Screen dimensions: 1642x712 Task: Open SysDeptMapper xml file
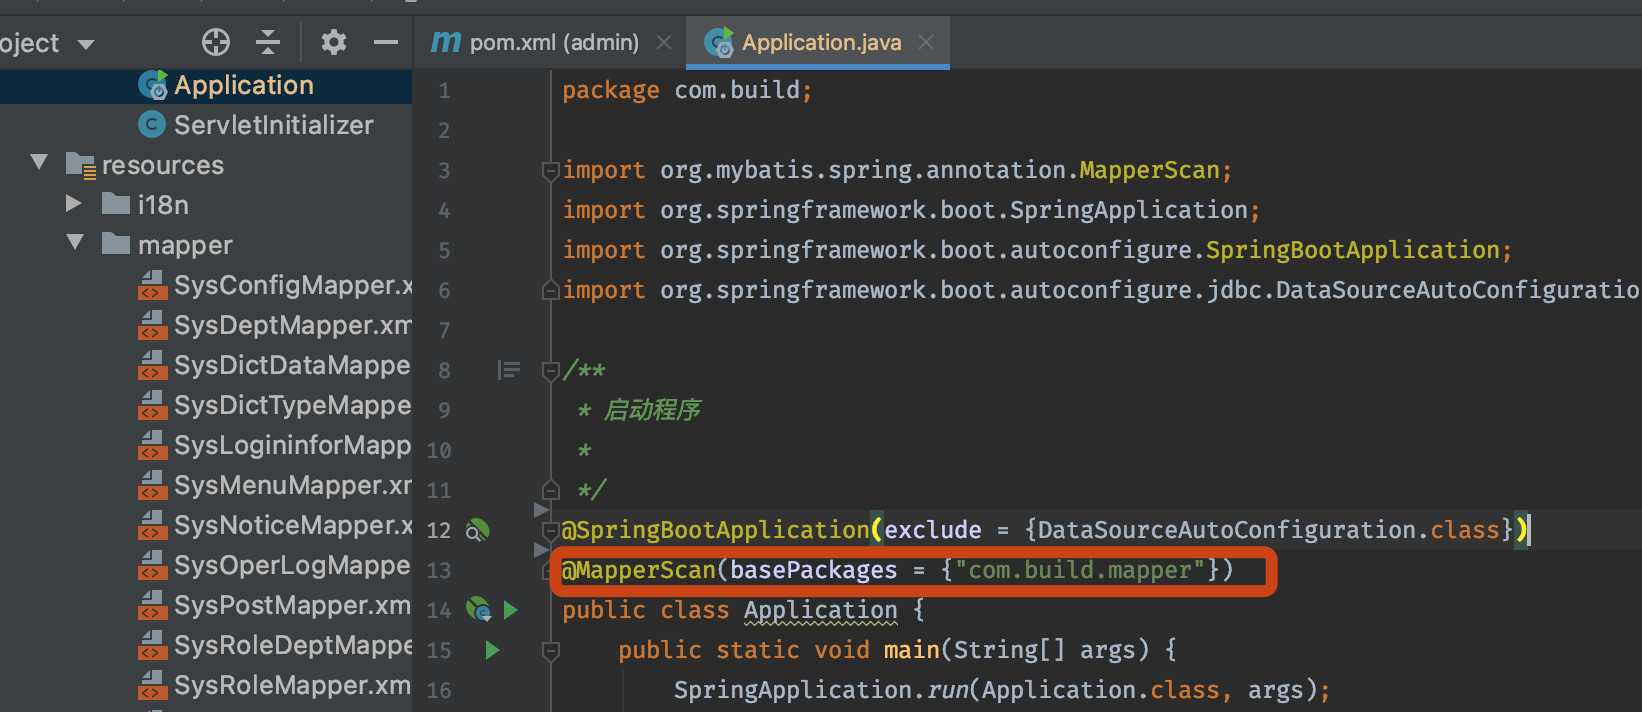[x=292, y=325]
